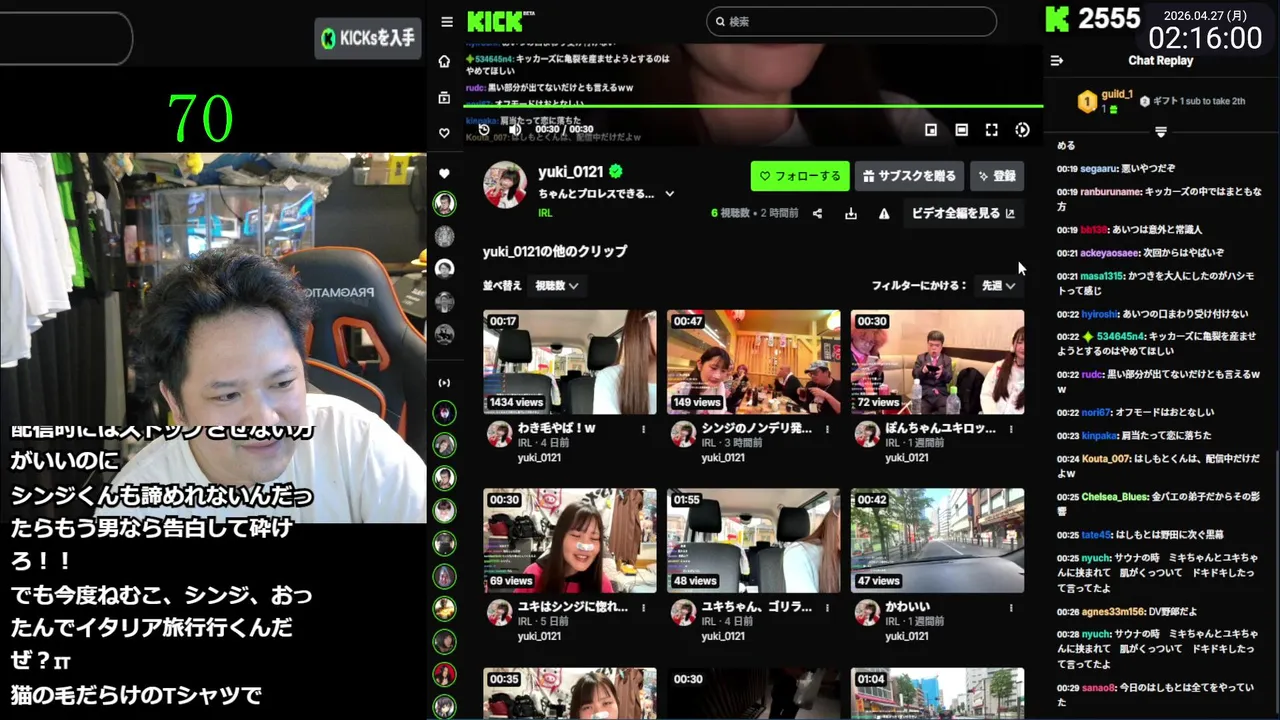Click the 登録 subscribe button

pyautogui.click(x=997, y=176)
